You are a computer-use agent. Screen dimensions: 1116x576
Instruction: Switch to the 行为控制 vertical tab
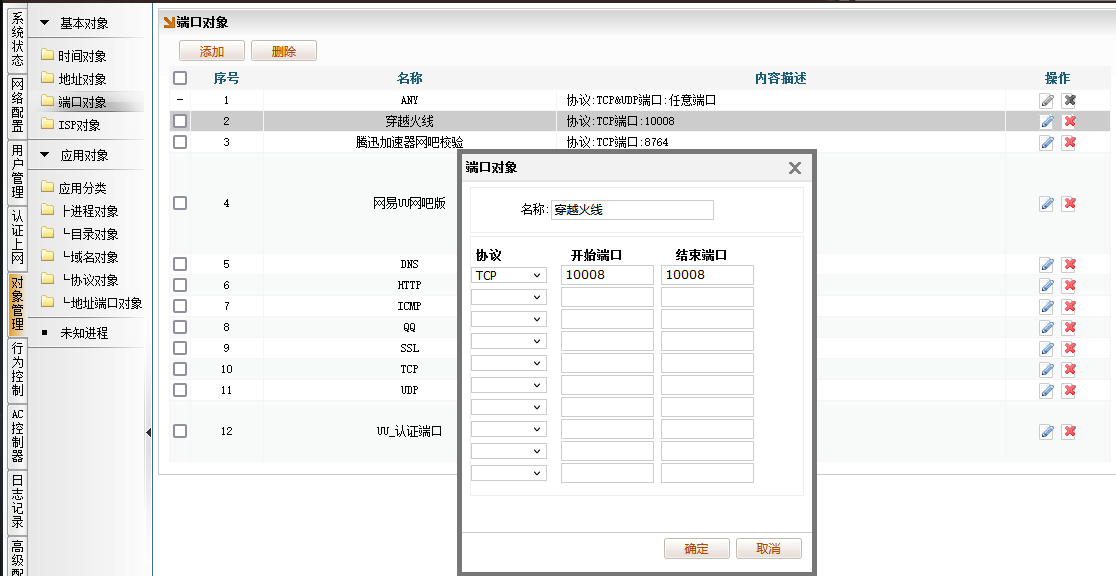coord(17,369)
